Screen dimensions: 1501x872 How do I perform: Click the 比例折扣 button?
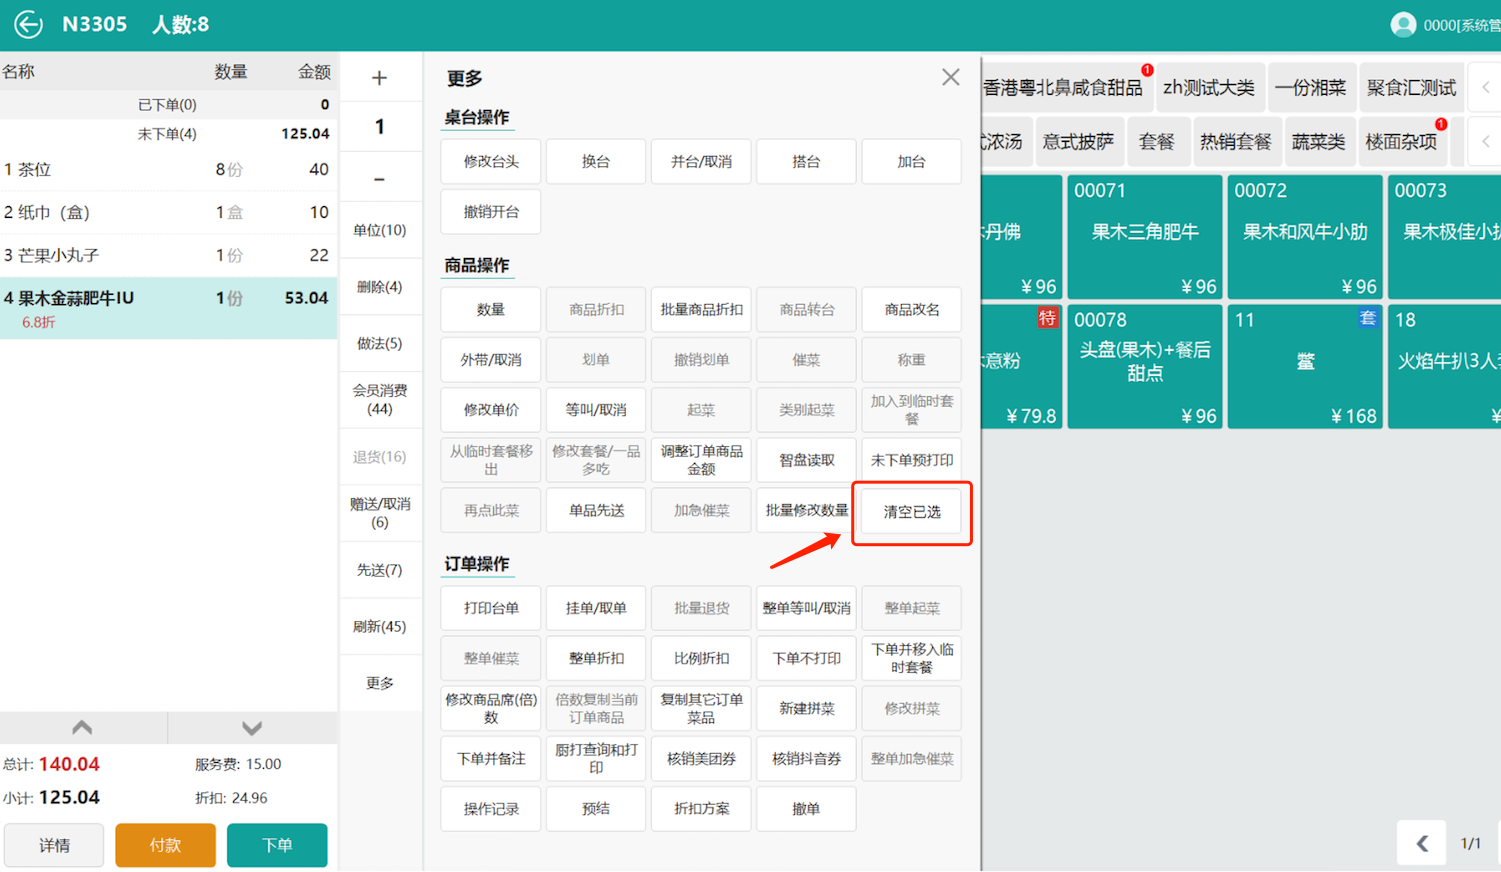pos(701,658)
